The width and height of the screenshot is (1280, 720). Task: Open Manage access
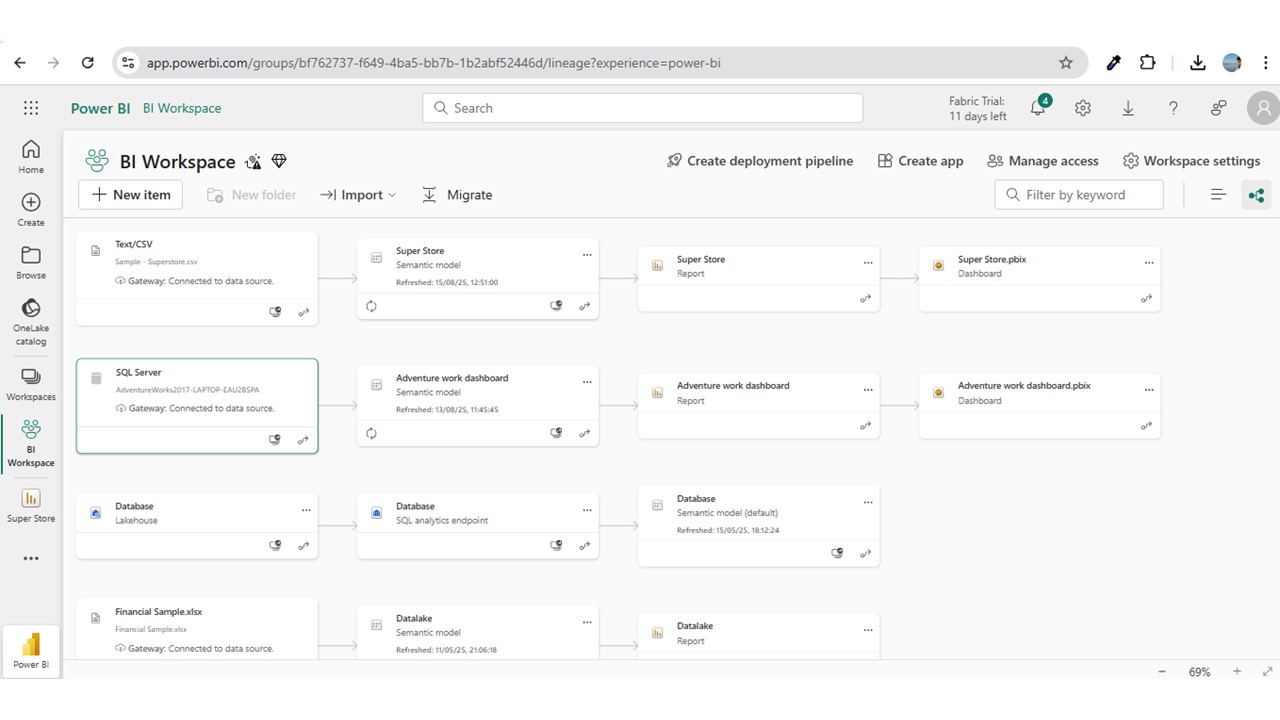(x=1042, y=161)
